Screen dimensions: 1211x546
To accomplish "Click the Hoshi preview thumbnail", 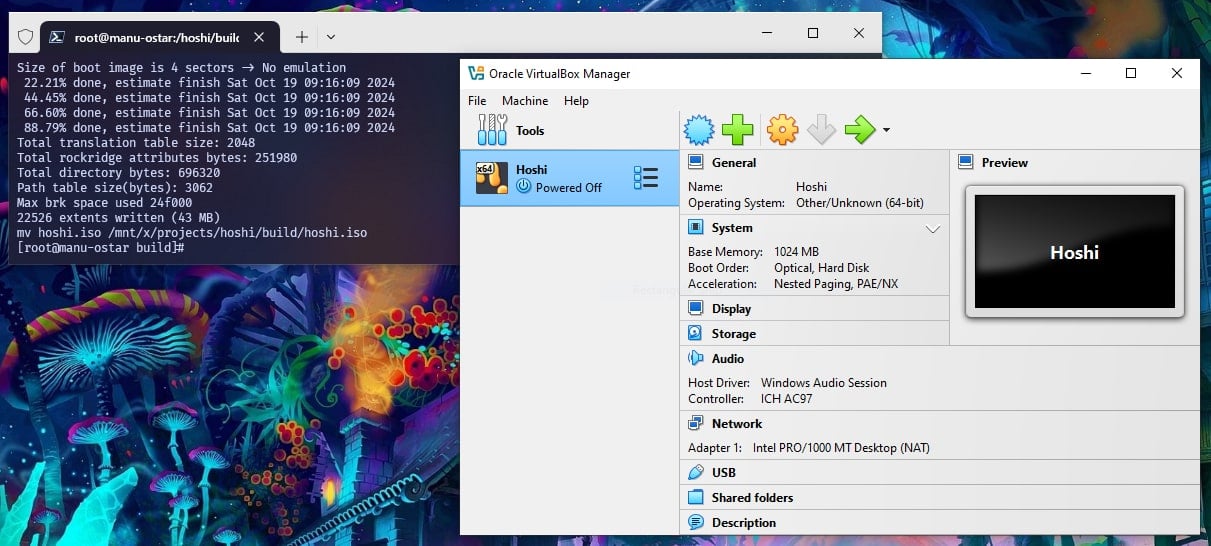I will pos(1075,252).
